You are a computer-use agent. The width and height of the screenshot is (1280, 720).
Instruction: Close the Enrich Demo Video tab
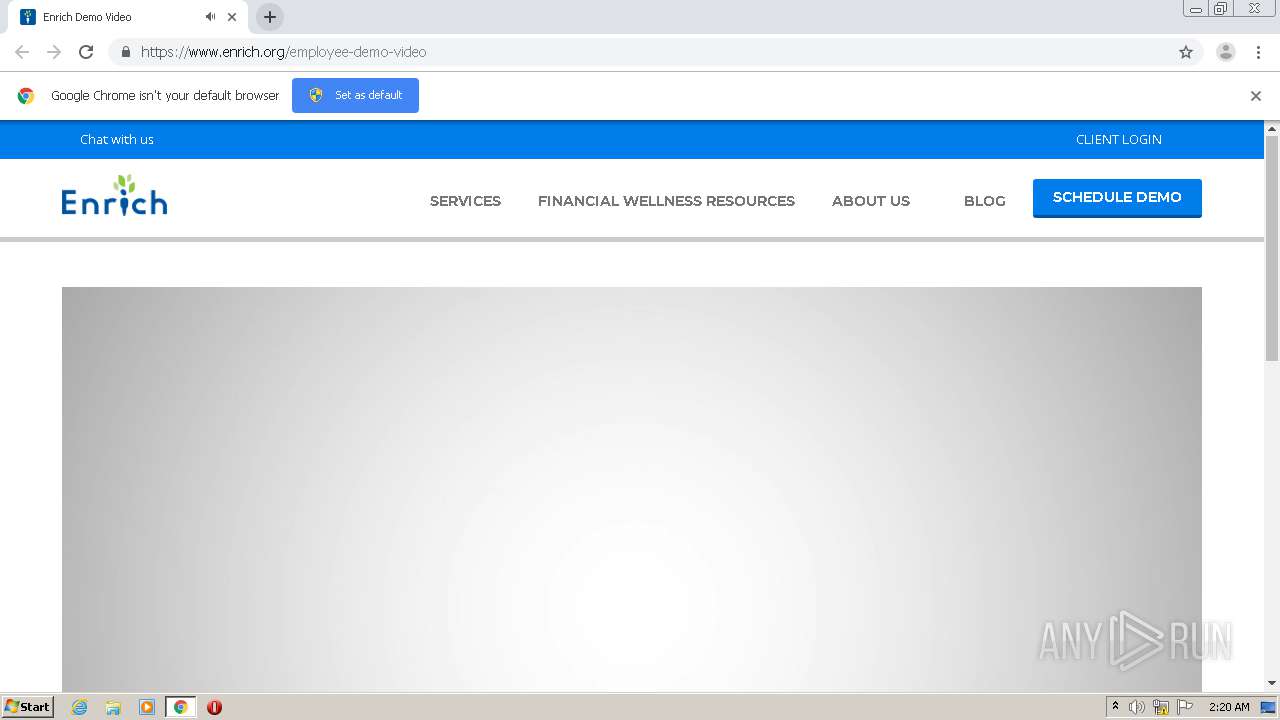pos(232,17)
